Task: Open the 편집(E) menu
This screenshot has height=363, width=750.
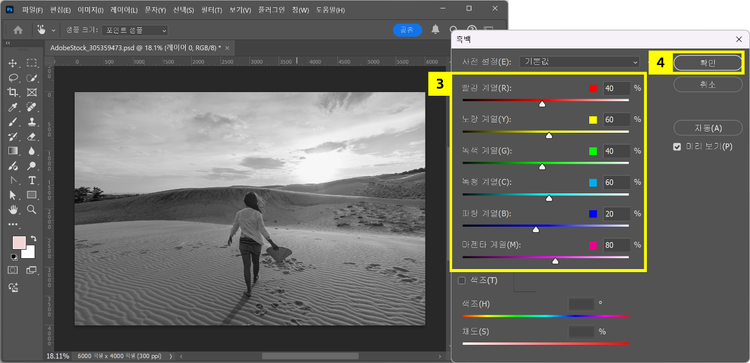Action: point(60,10)
